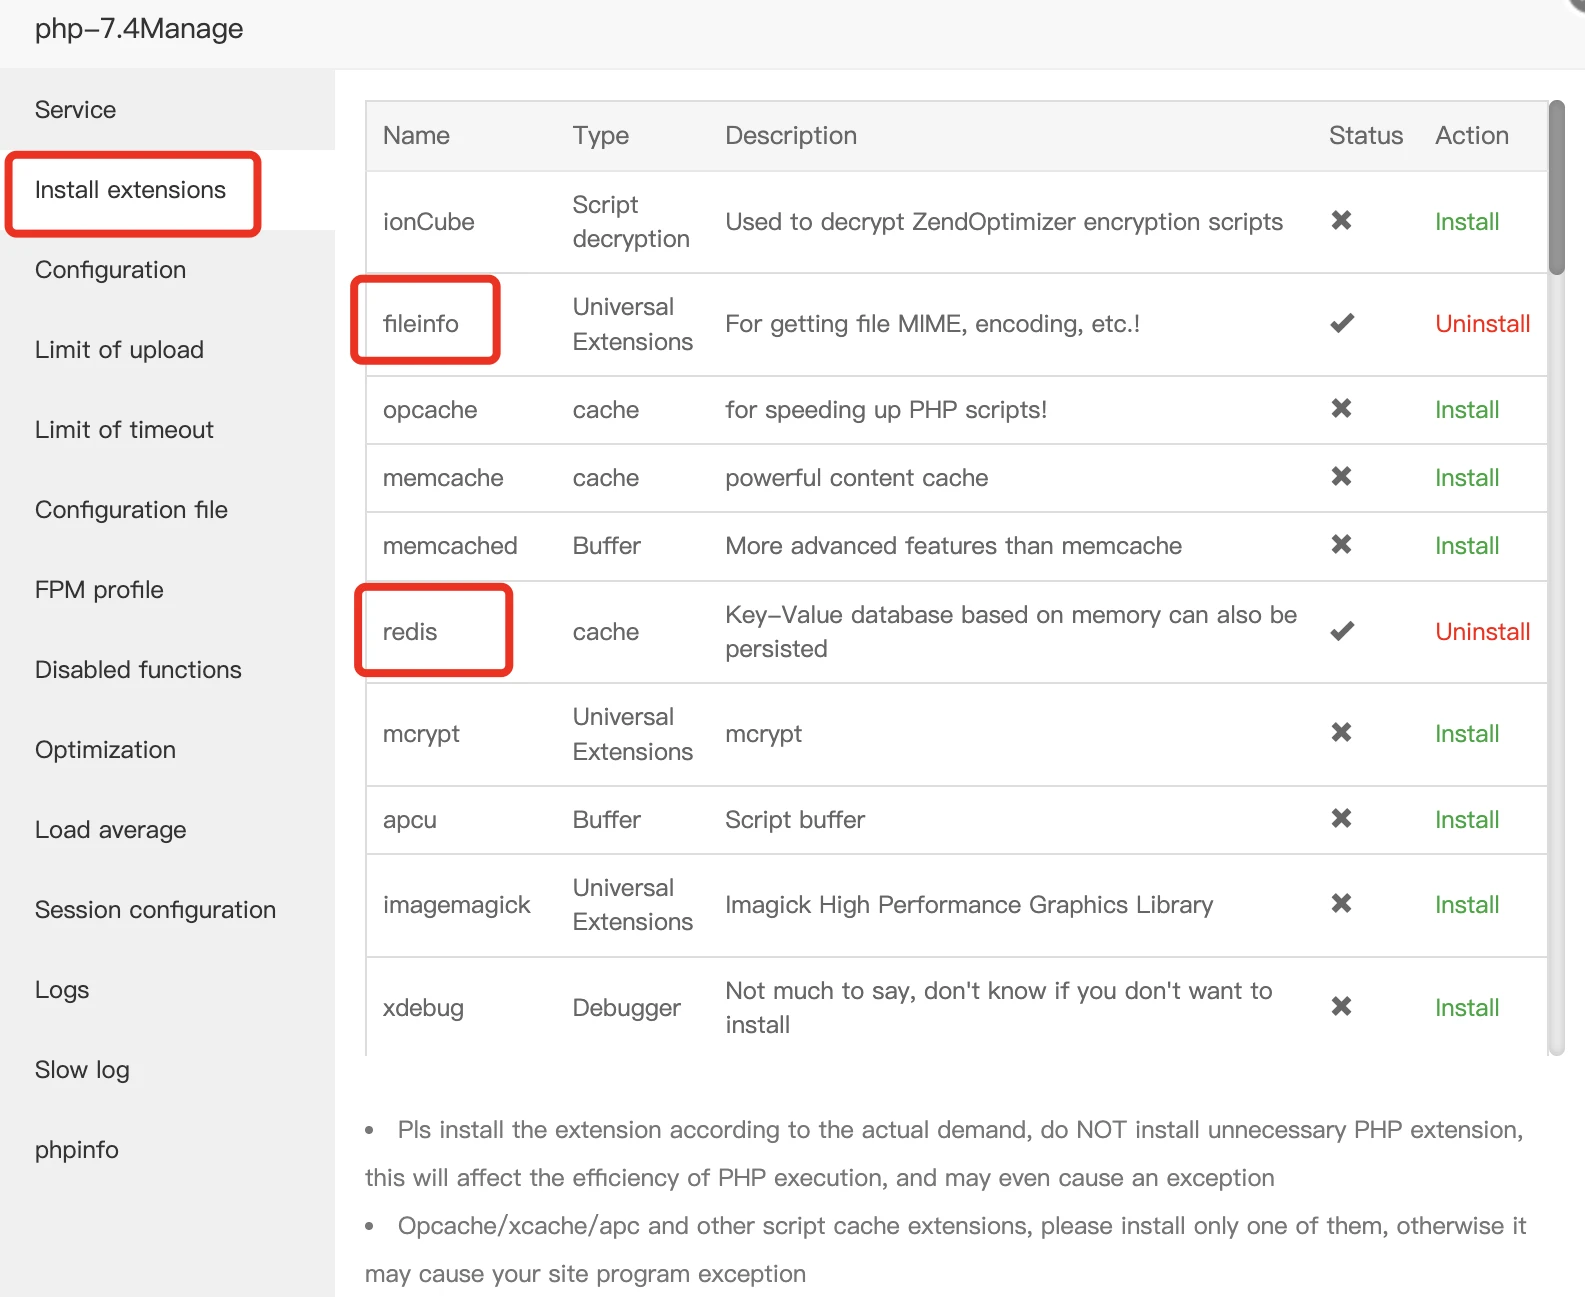Click the xdebug X status icon
Viewport: 1585px width, 1297px height.
(x=1341, y=1006)
